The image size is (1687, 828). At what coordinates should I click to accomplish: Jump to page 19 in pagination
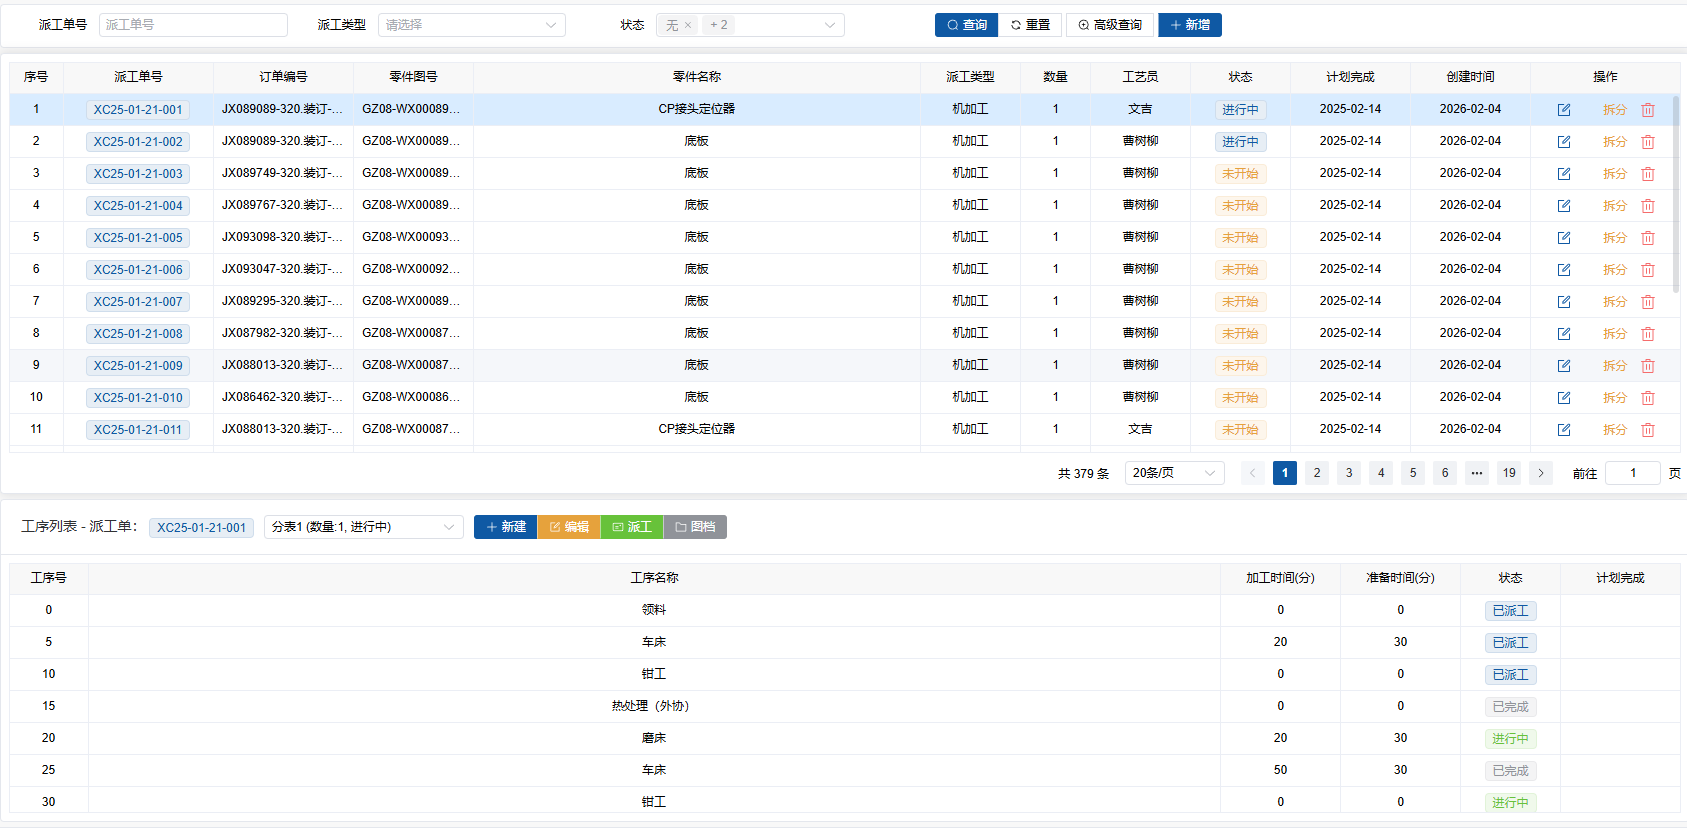point(1508,473)
